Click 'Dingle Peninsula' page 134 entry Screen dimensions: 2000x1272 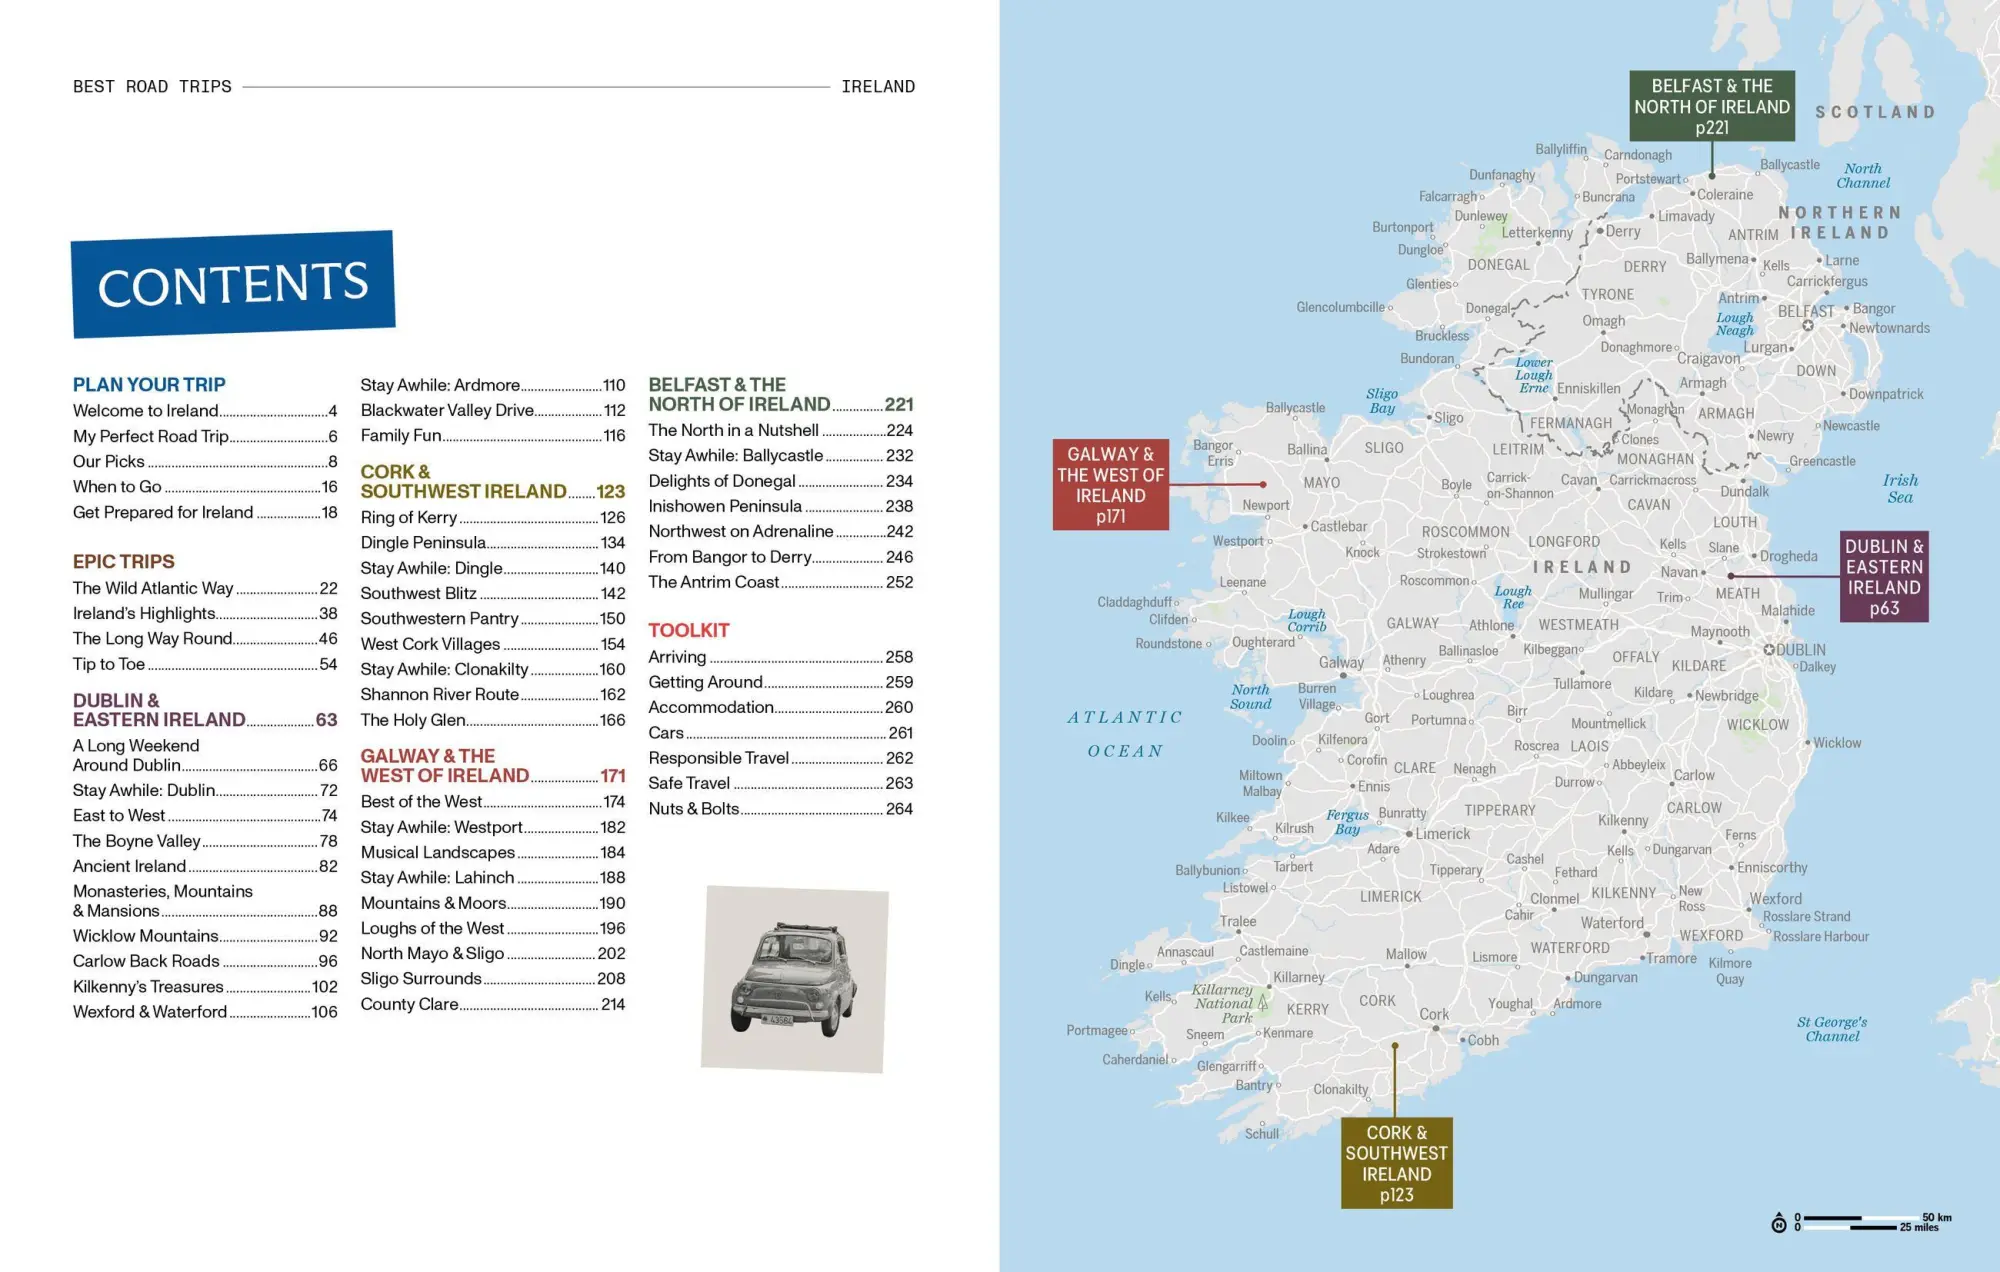[x=493, y=543]
